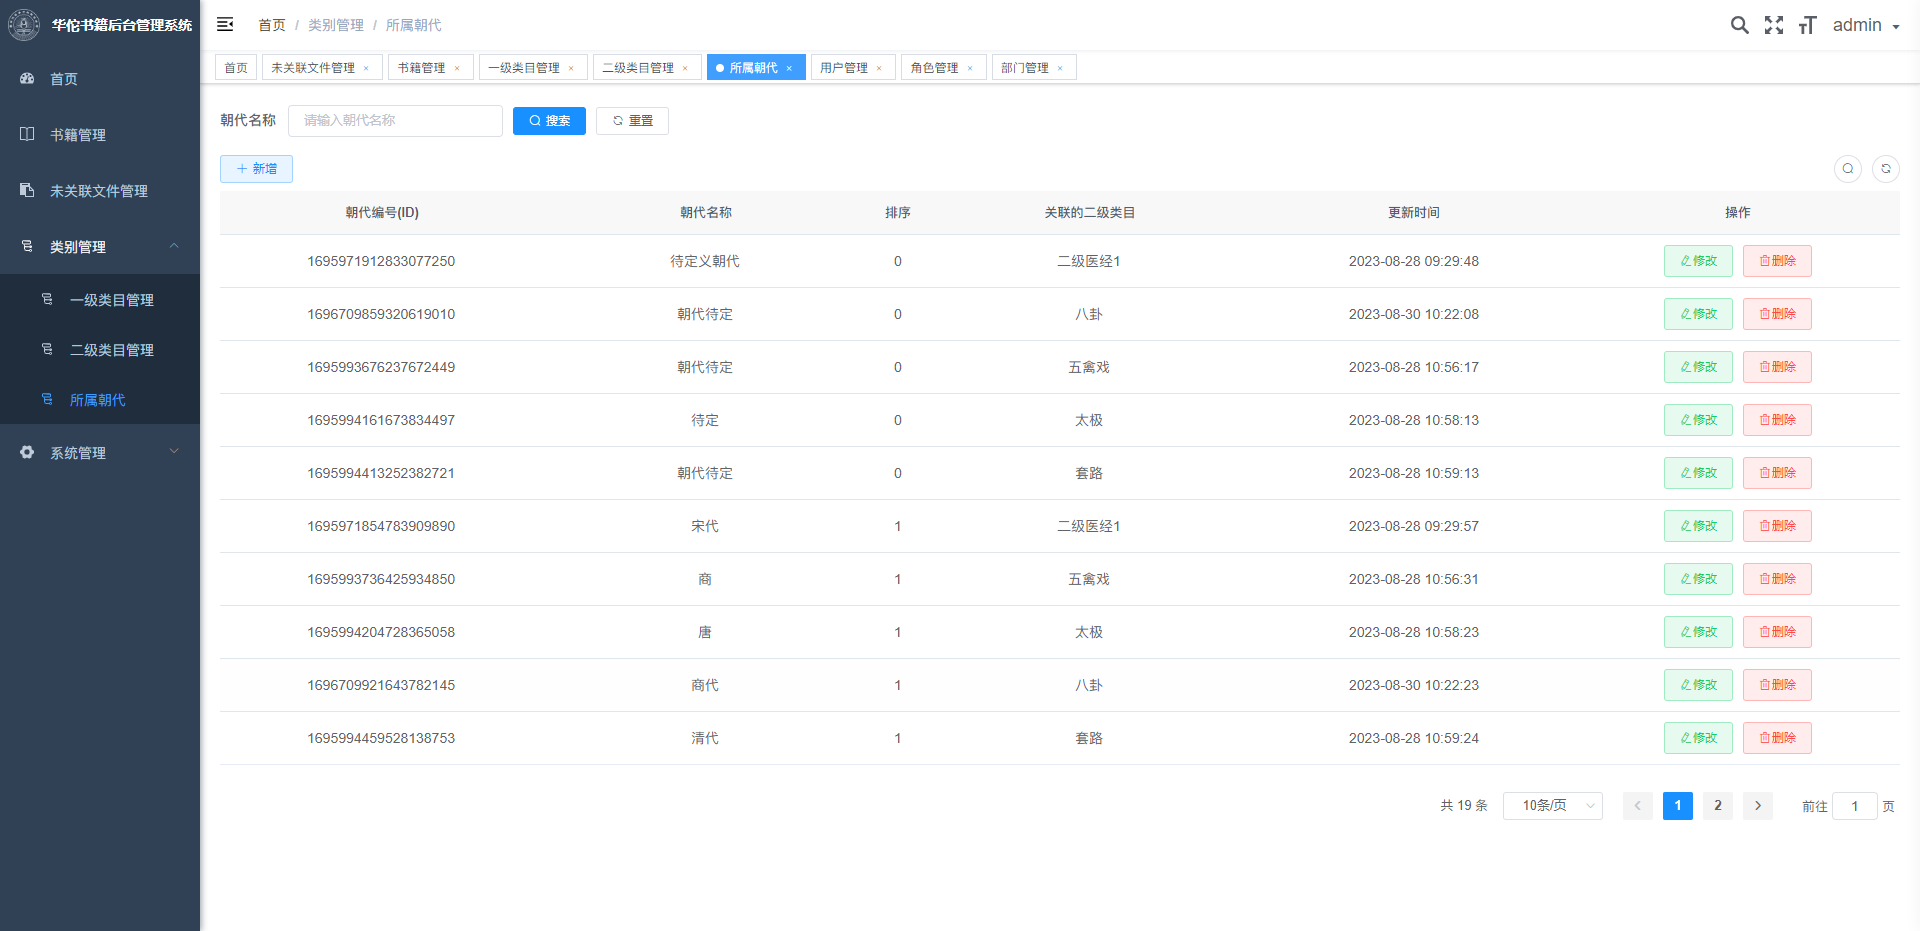Click the 共 19 条 total count text

1464,805
